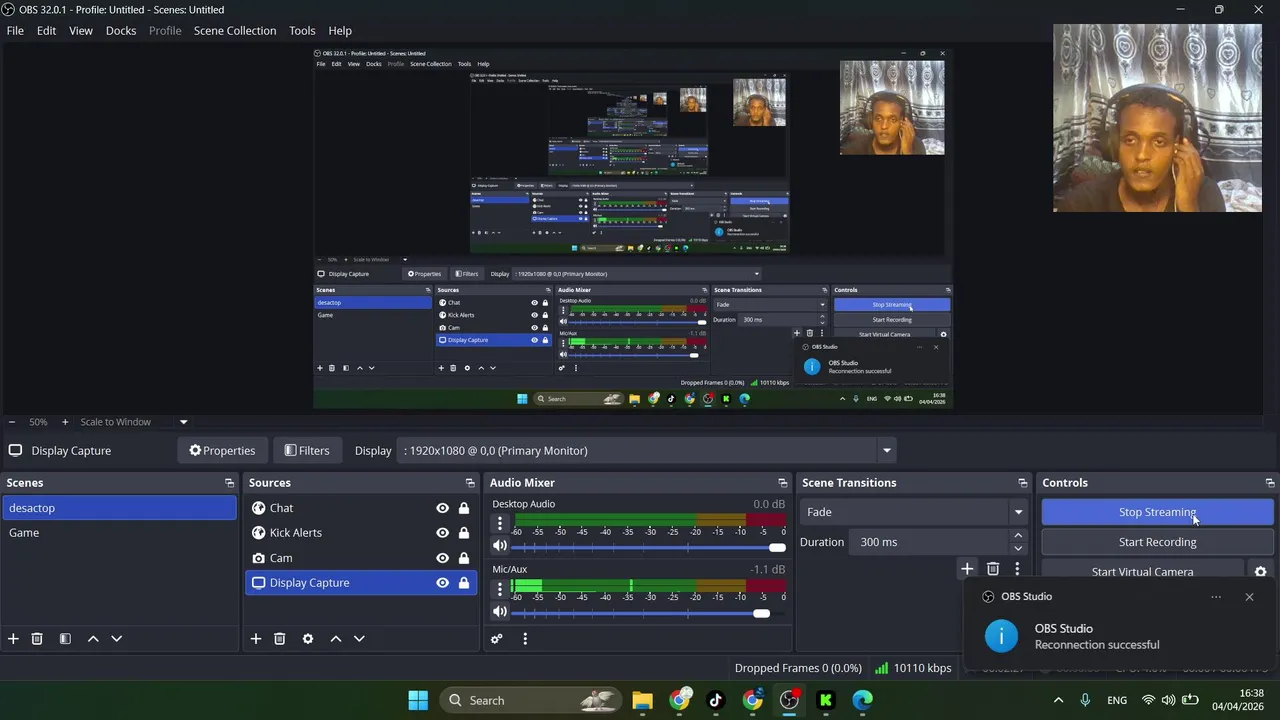Viewport: 1280px width, 720px height.
Task: Mute Mic/Aux speaker icon
Action: click(500, 611)
